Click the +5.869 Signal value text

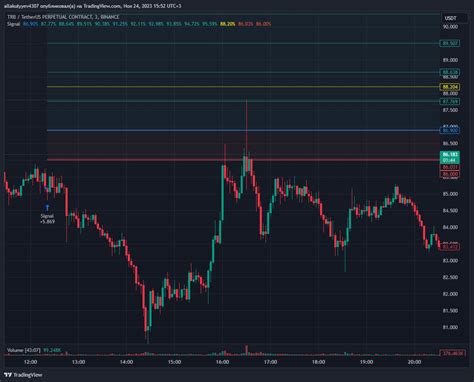(47, 222)
